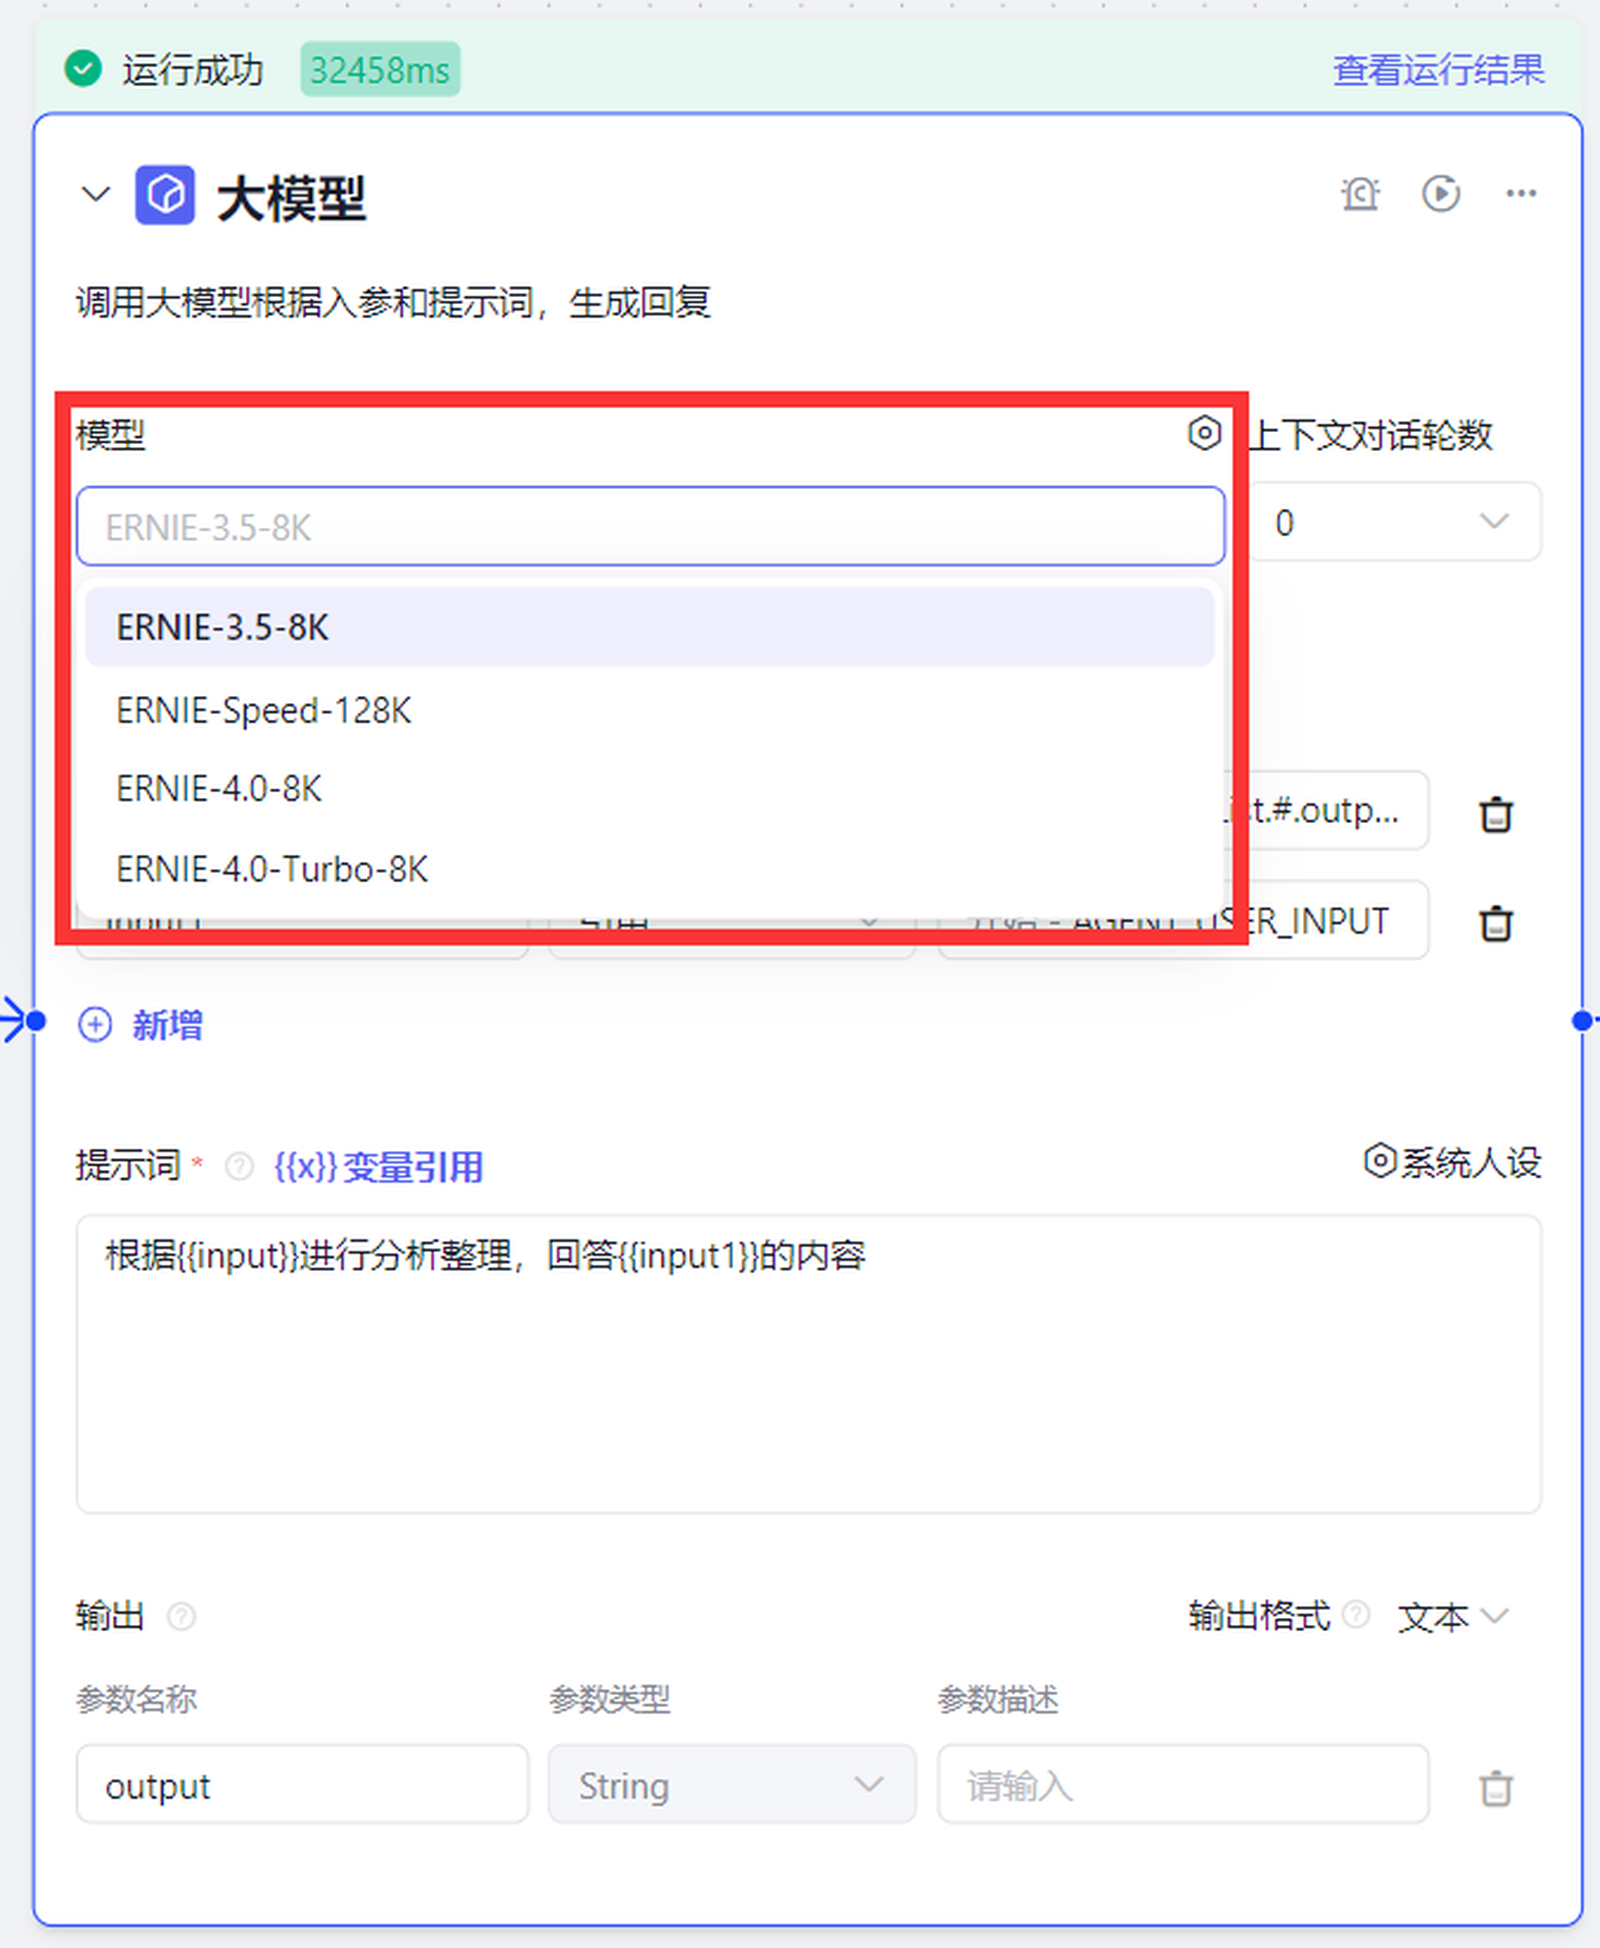Image resolution: width=1600 pixels, height=1948 pixels.
Task: Open the debug icon in node header
Action: [x=1360, y=193]
